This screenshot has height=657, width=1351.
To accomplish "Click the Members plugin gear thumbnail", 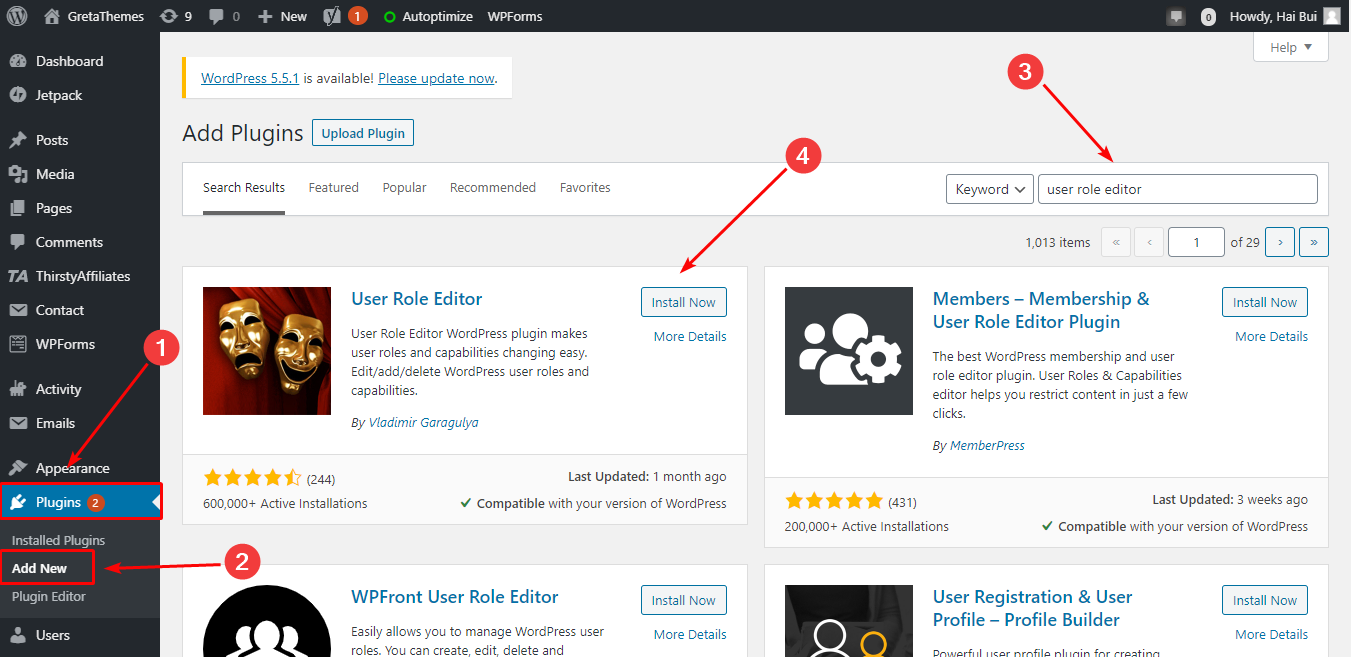I will 849,351.
